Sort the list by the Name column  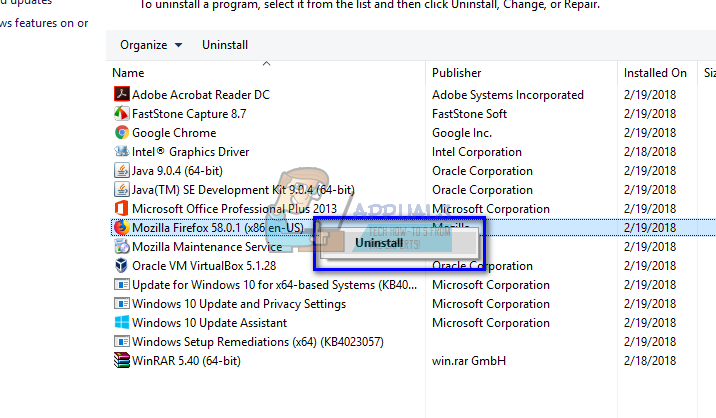click(x=128, y=73)
